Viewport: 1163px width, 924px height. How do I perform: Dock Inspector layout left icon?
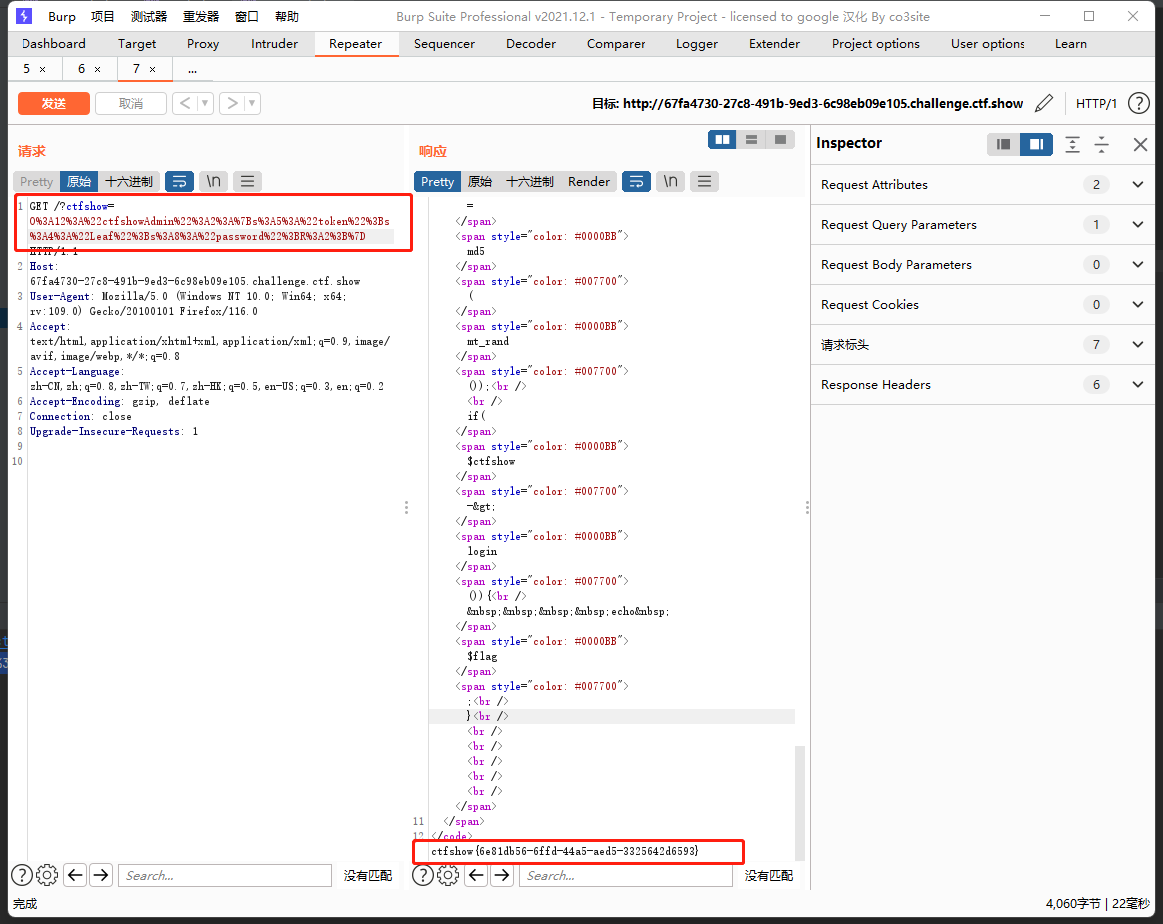[x=1004, y=144]
